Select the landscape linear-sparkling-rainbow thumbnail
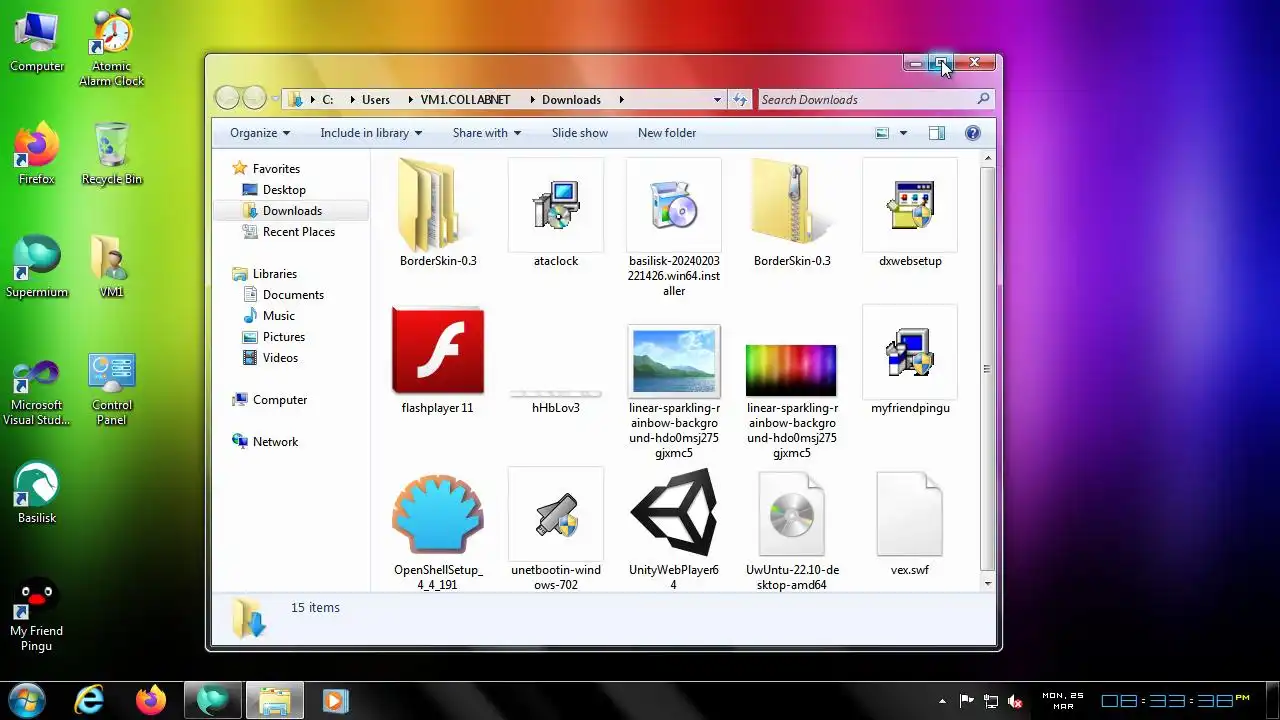The image size is (1280, 720). (x=674, y=390)
